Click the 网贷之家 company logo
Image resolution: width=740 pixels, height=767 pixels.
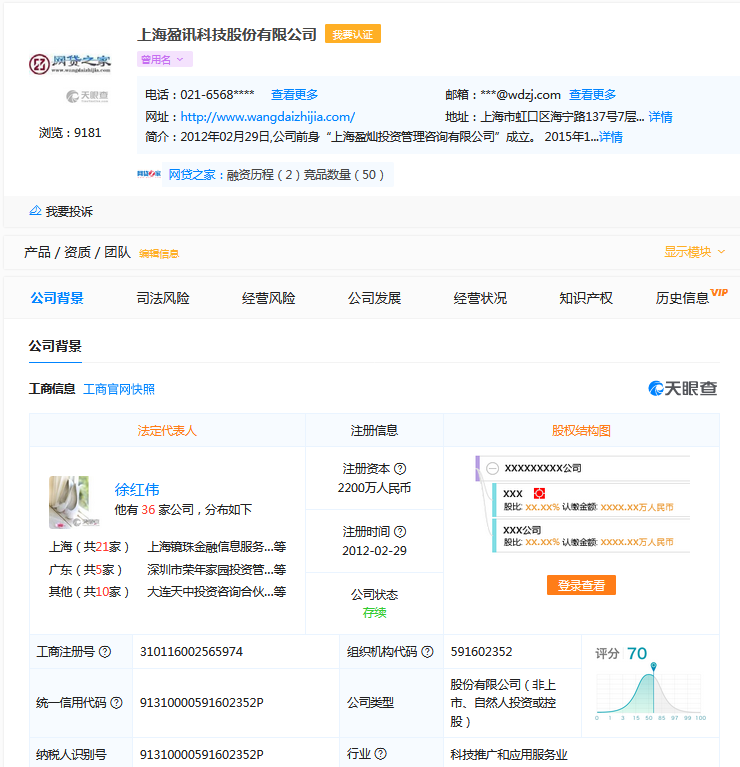(x=69, y=64)
